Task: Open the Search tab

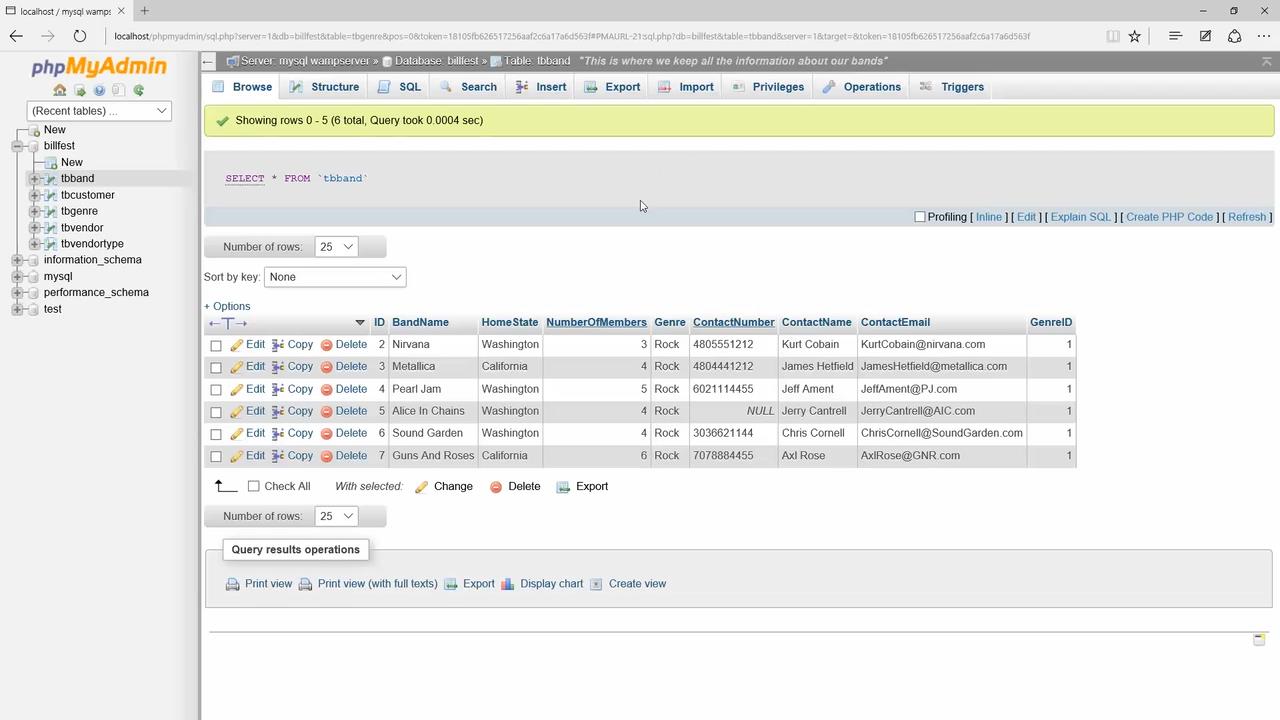Action: (x=468, y=87)
